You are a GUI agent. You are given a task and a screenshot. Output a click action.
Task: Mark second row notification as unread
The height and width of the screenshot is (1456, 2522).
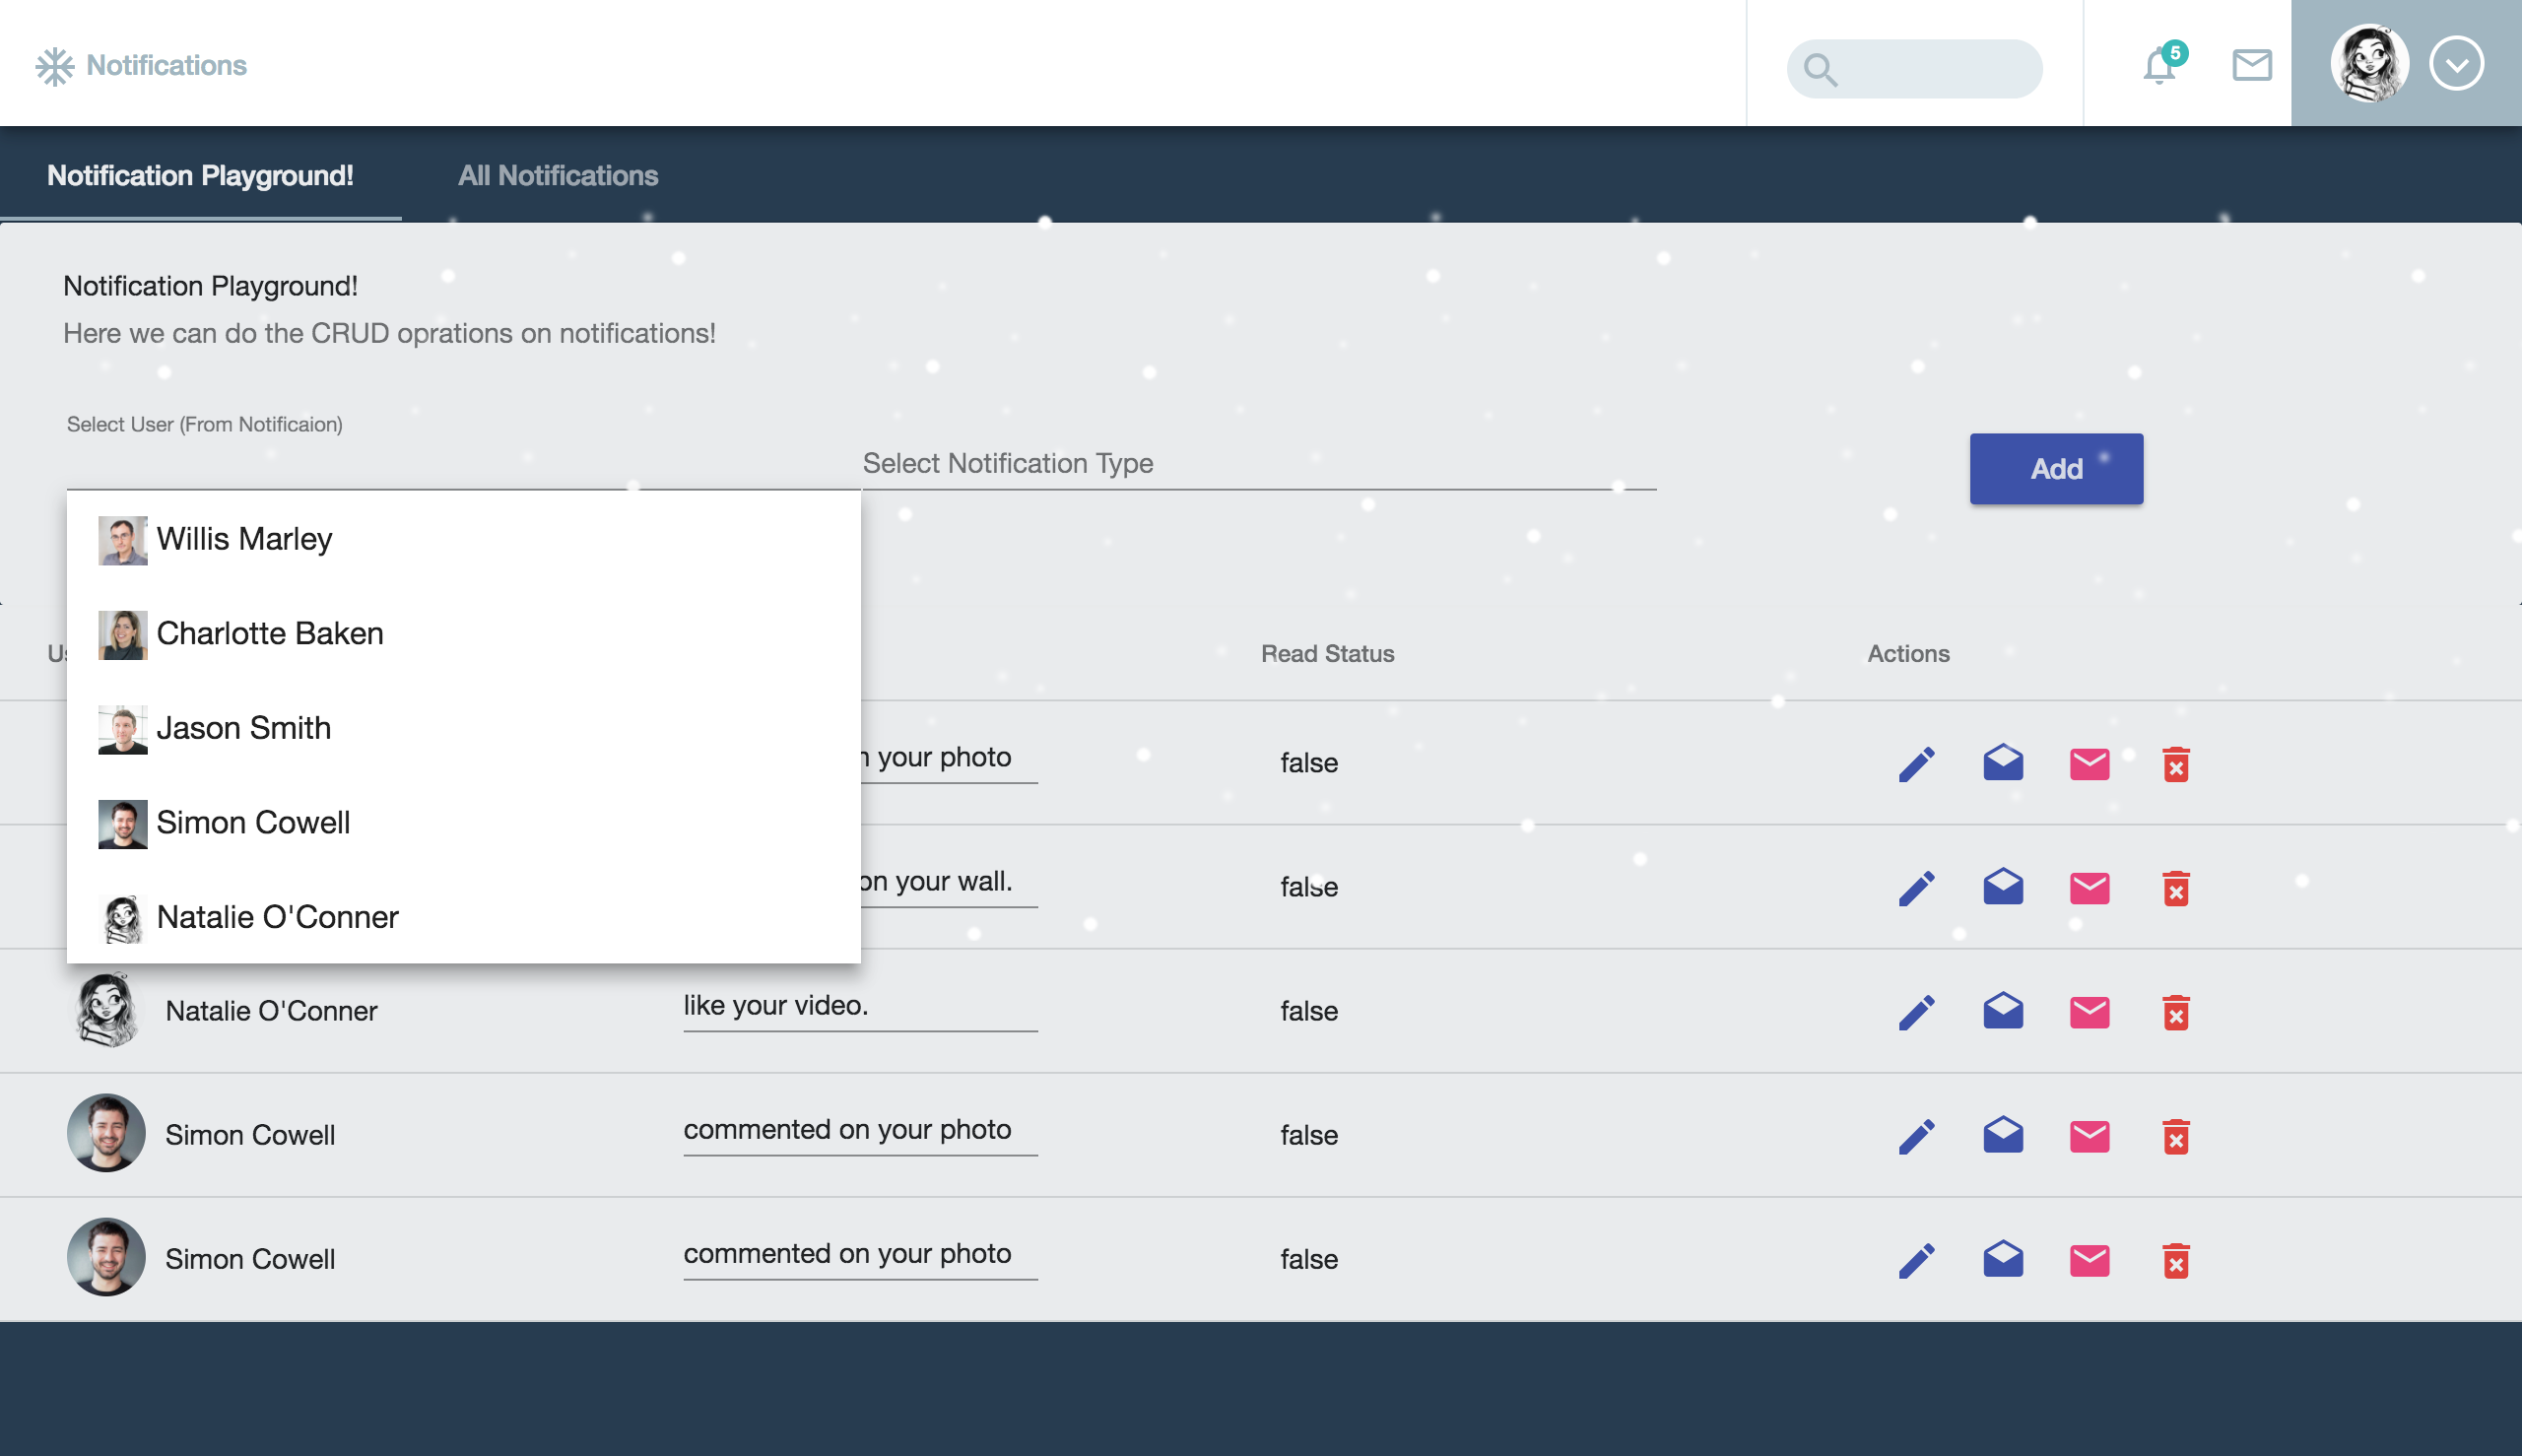2089,888
